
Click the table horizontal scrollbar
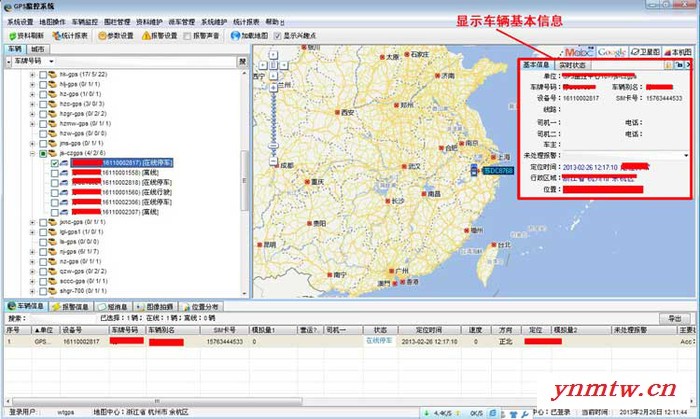157,401
